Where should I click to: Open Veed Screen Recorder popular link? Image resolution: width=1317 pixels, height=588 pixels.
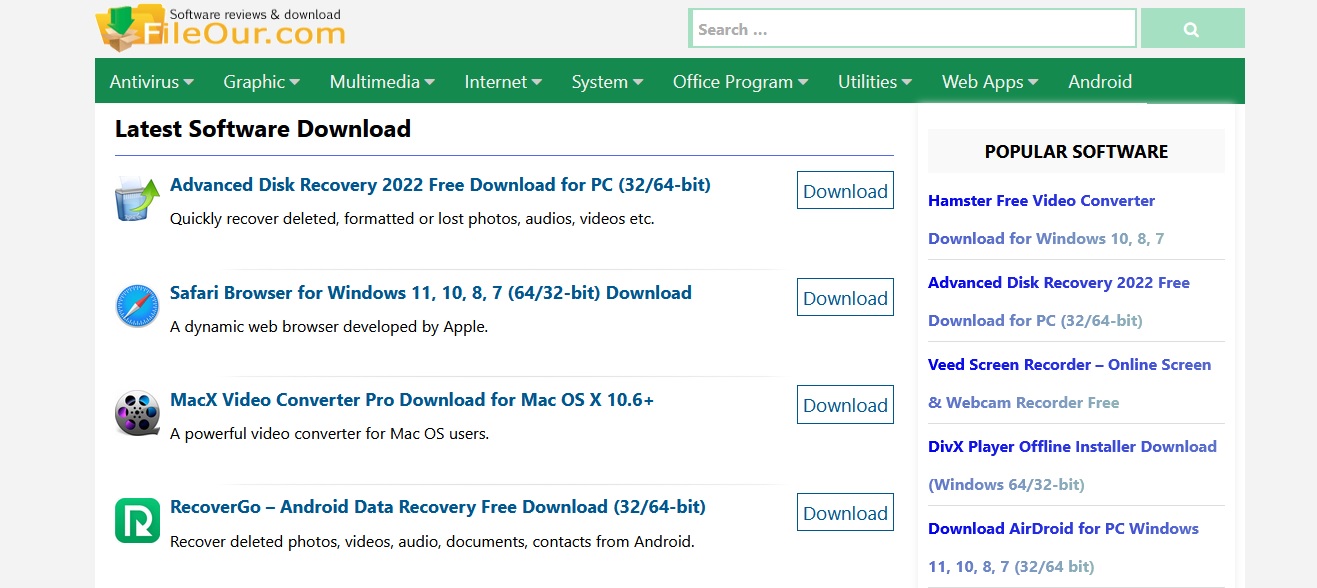1069,383
